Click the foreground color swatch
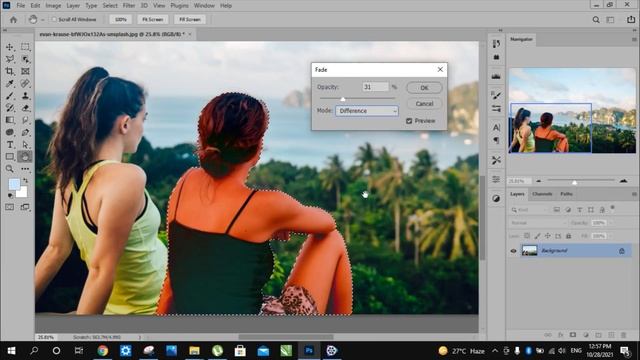640x360 pixels. pos(14,184)
